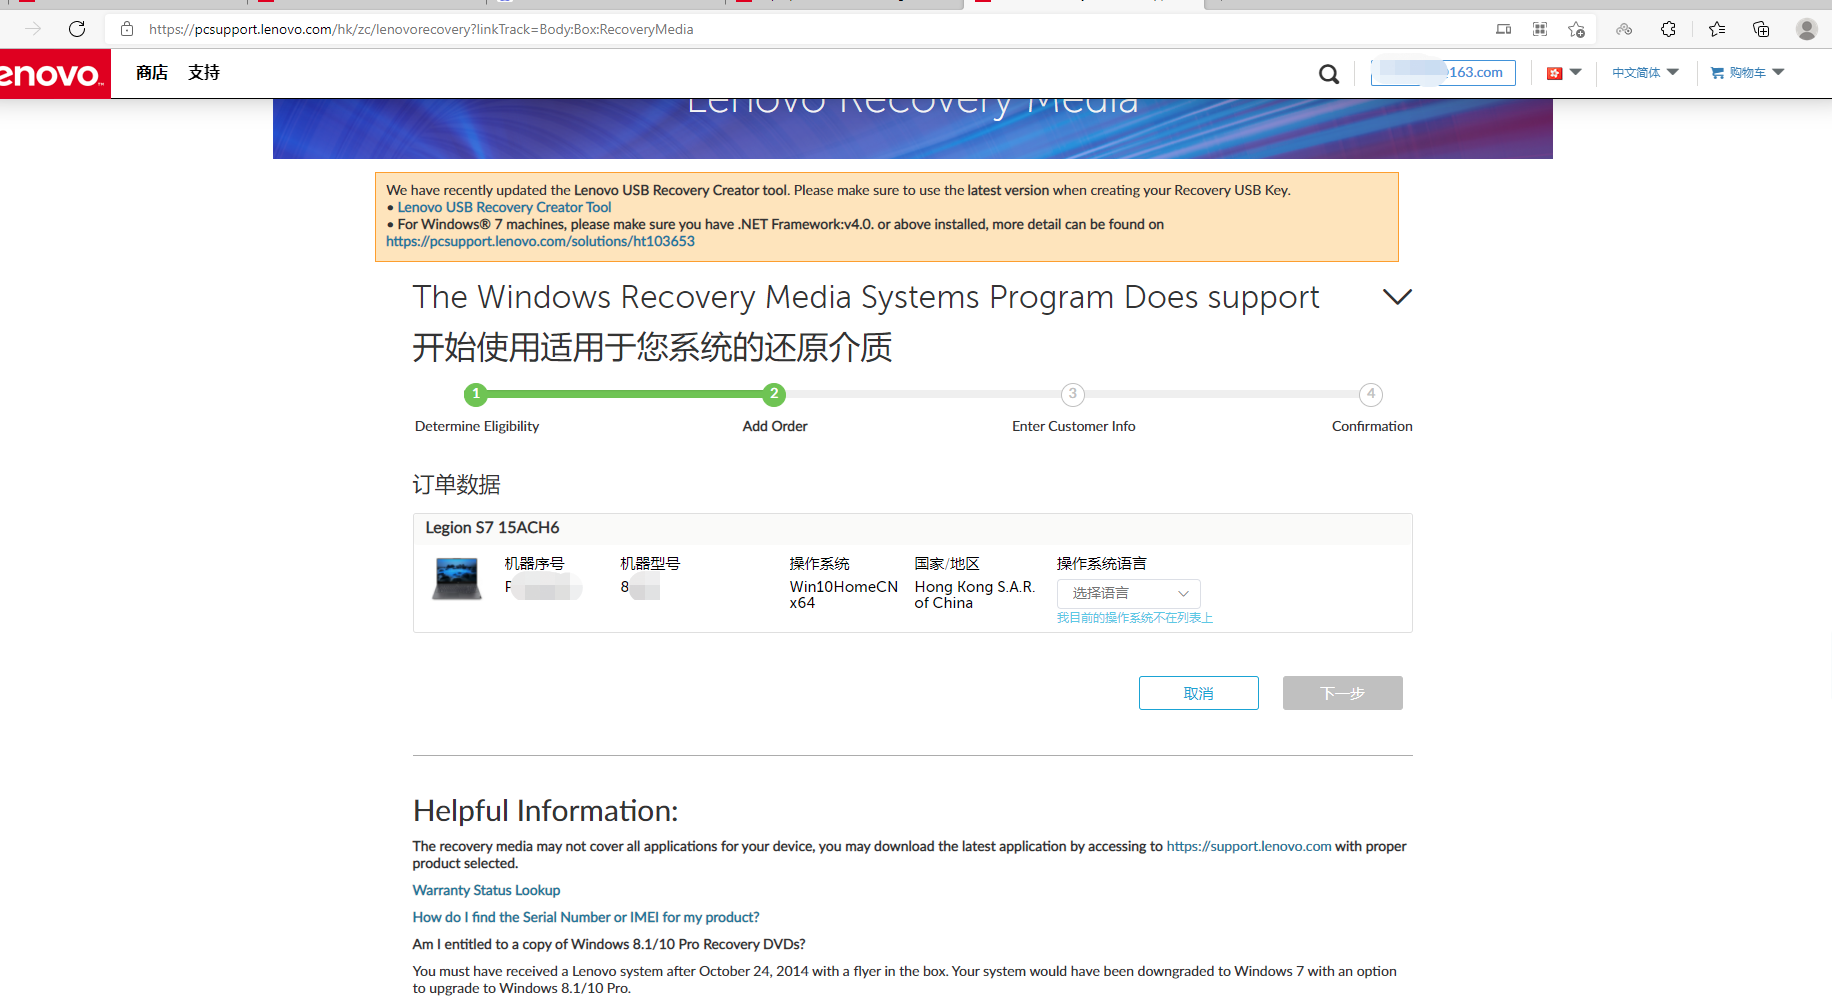Open the 中文简体 language dropdown
Viewport: 1832px width, 1005px height.
pyautogui.click(x=1645, y=73)
